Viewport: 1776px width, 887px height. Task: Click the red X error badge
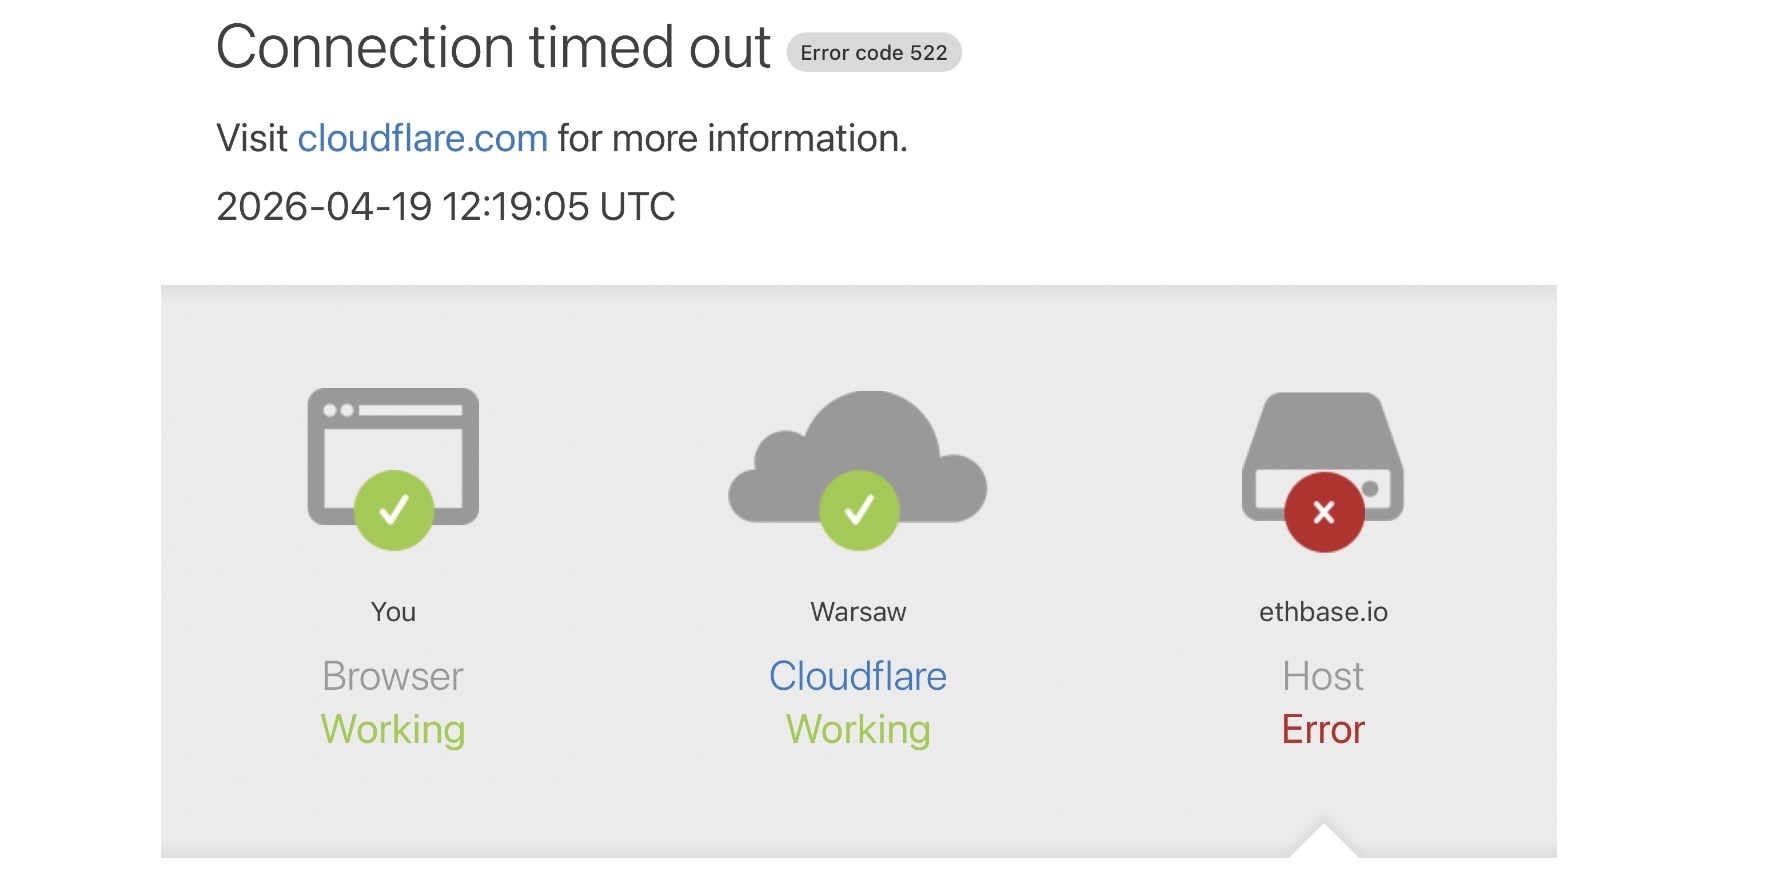point(1324,513)
